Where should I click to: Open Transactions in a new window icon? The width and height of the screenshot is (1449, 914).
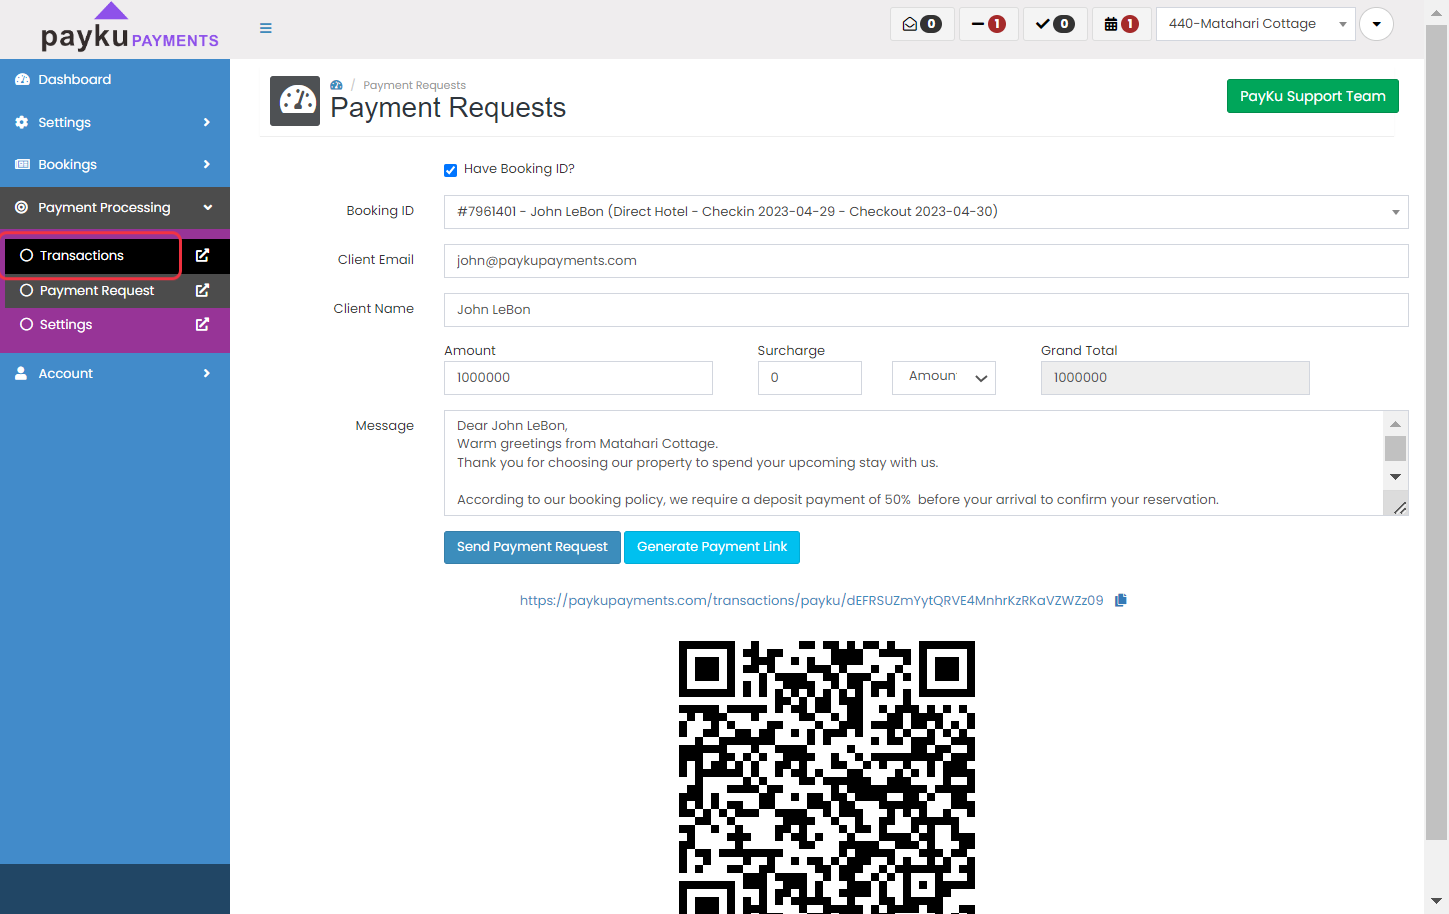[203, 255]
